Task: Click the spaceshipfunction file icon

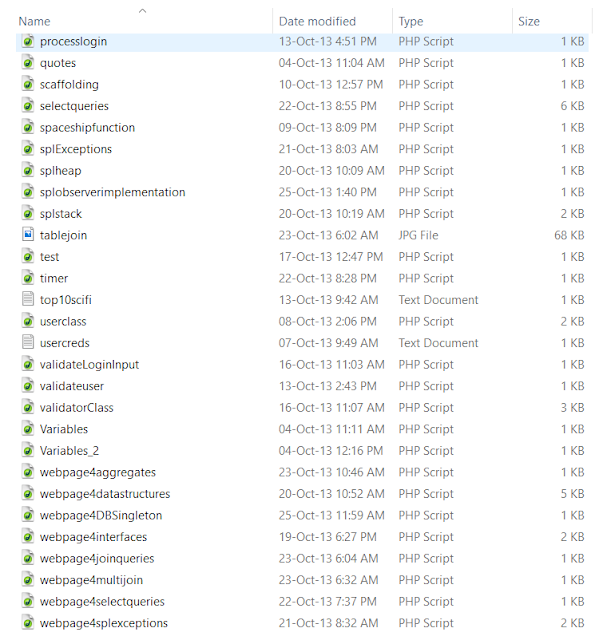Action: [28, 127]
